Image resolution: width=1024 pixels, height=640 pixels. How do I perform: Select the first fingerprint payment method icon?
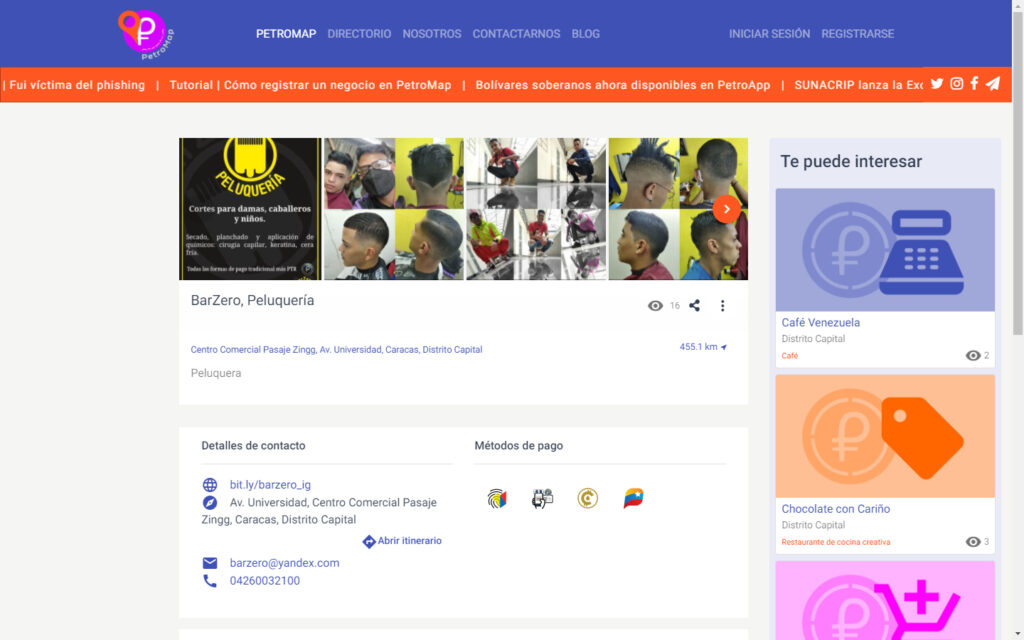point(497,498)
